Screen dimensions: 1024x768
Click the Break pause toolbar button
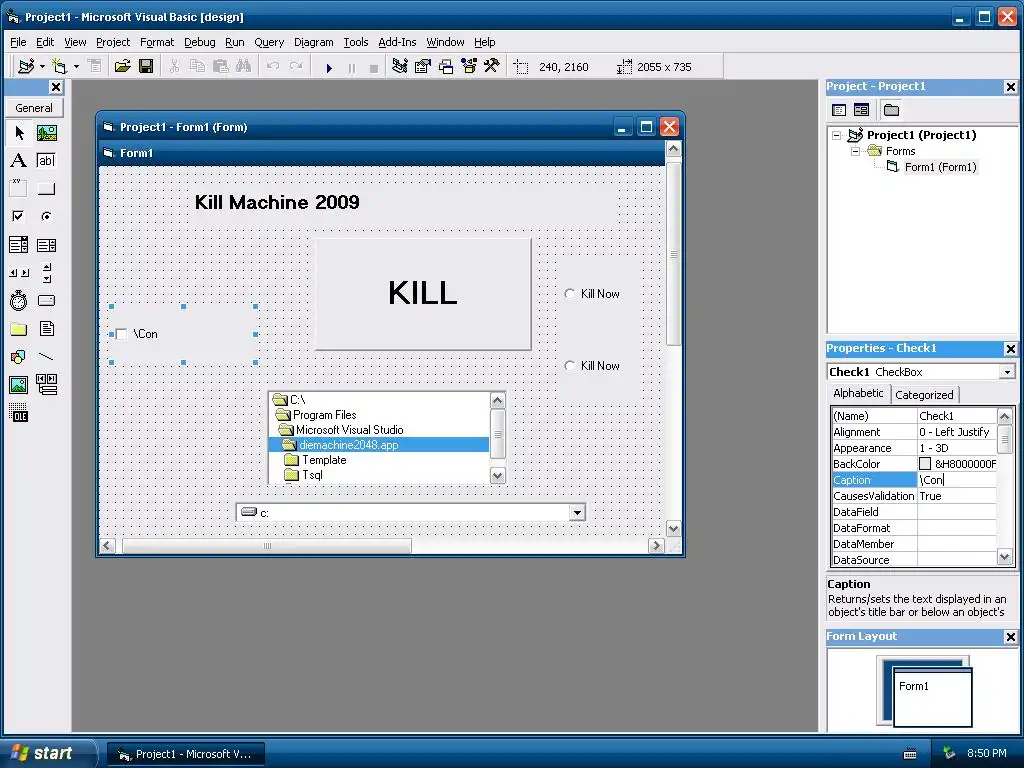coord(352,67)
